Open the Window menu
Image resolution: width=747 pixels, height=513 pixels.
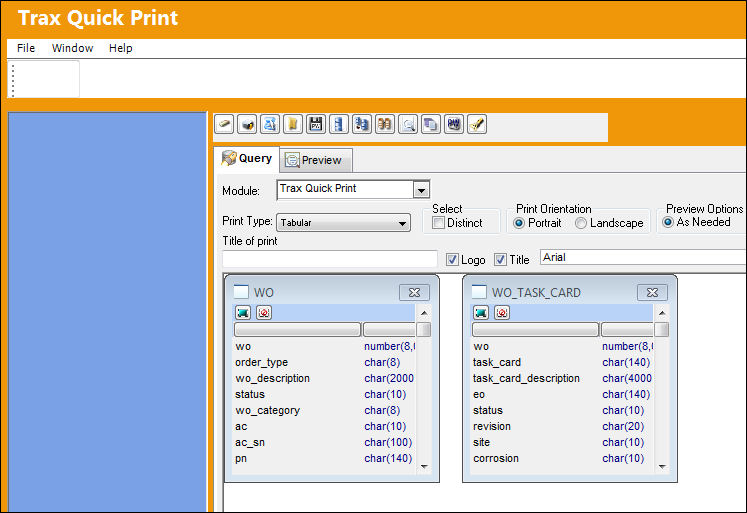[72, 48]
